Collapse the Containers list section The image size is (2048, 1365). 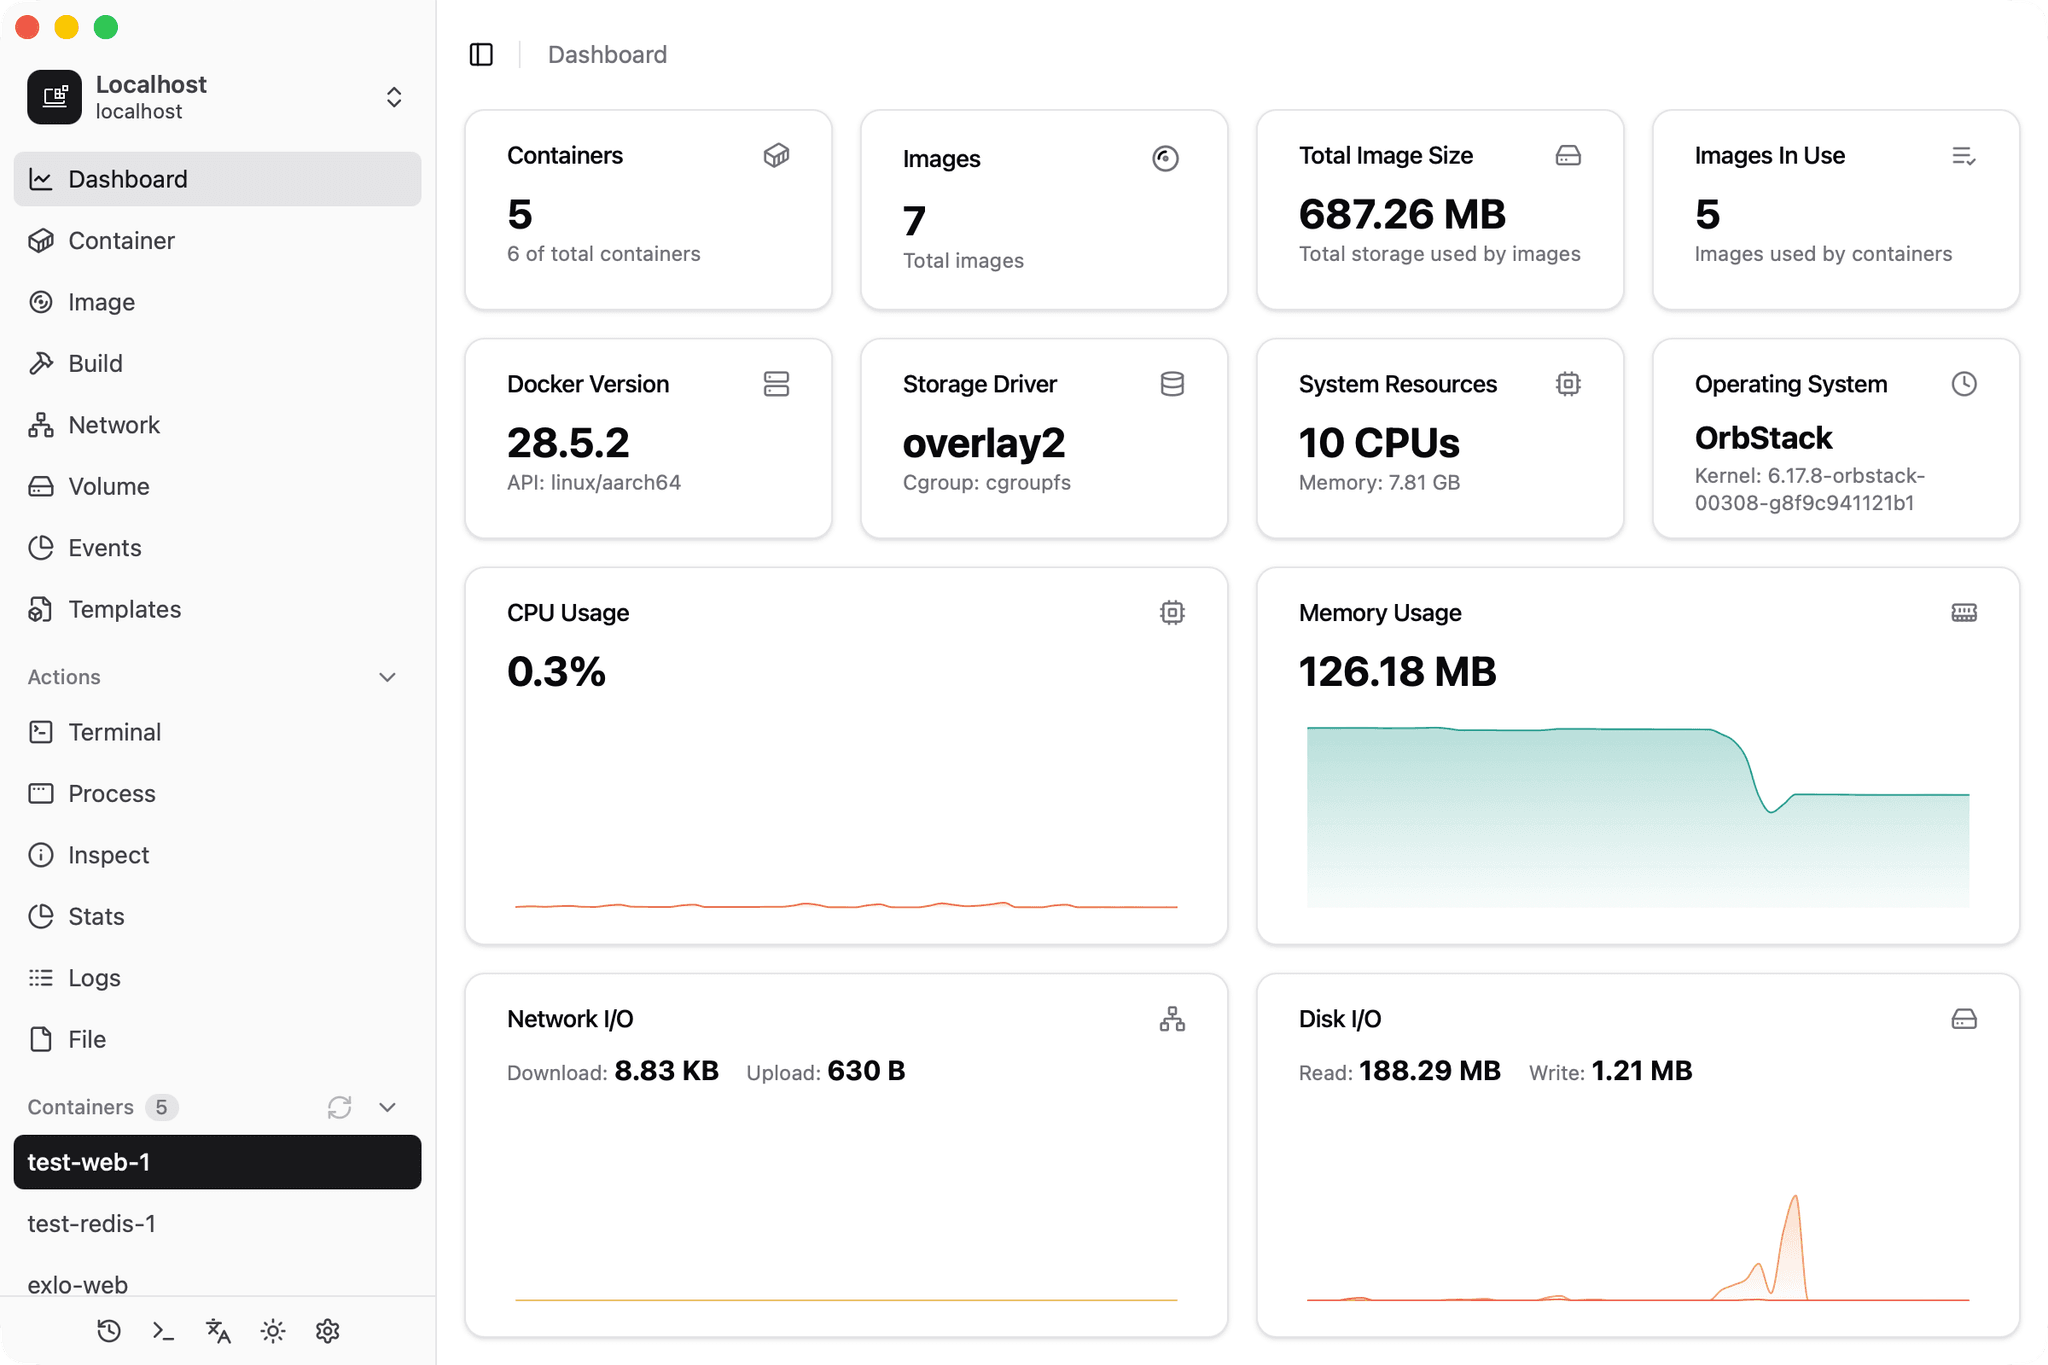388,1107
